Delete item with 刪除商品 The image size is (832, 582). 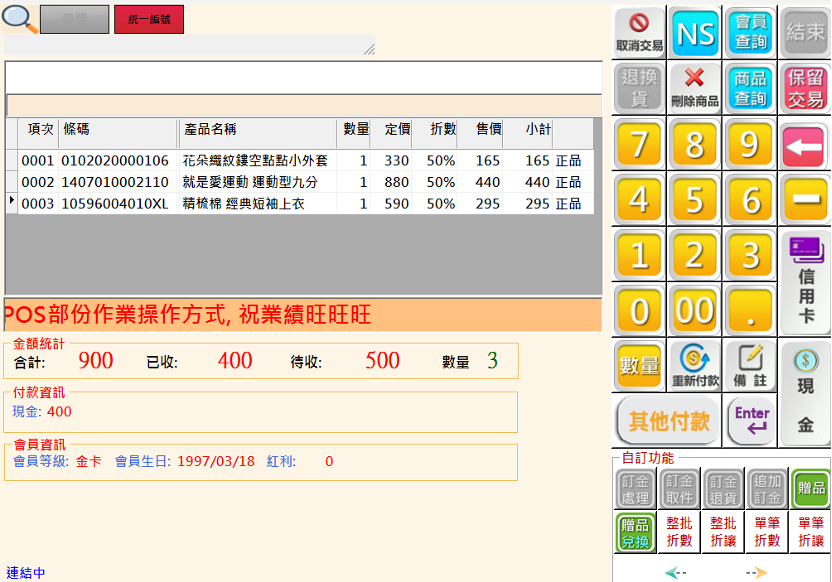pyautogui.click(x=696, y=88)
